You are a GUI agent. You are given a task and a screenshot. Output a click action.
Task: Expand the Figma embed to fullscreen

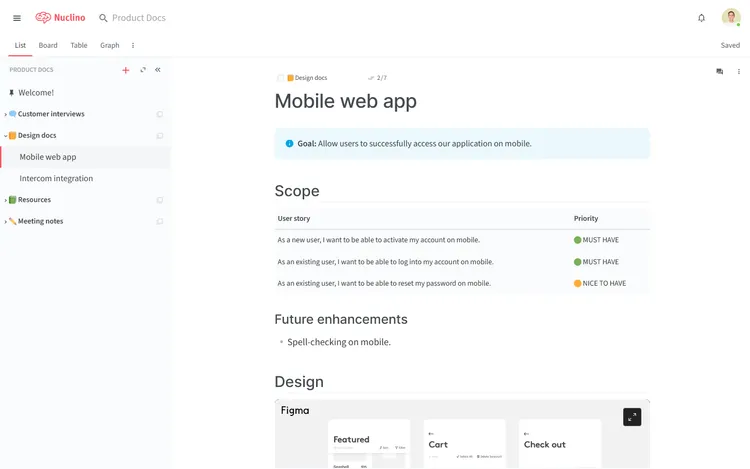632,417
